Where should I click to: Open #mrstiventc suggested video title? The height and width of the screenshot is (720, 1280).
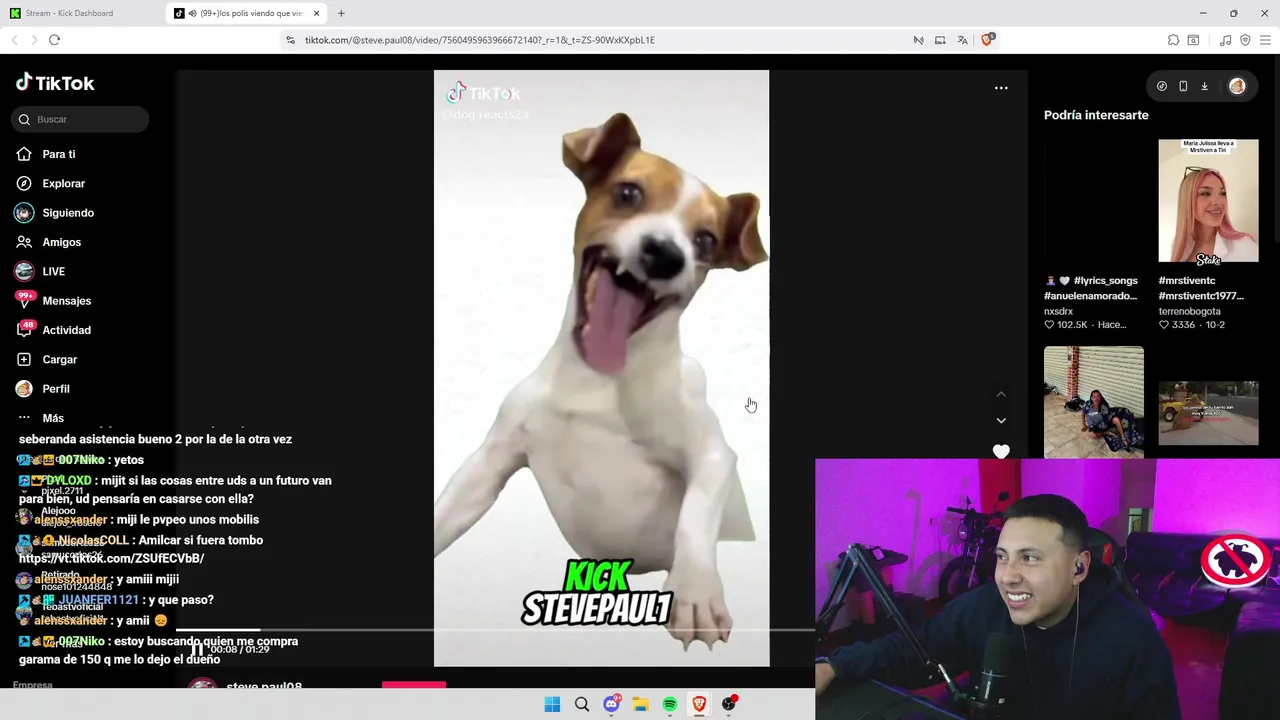1201,288
